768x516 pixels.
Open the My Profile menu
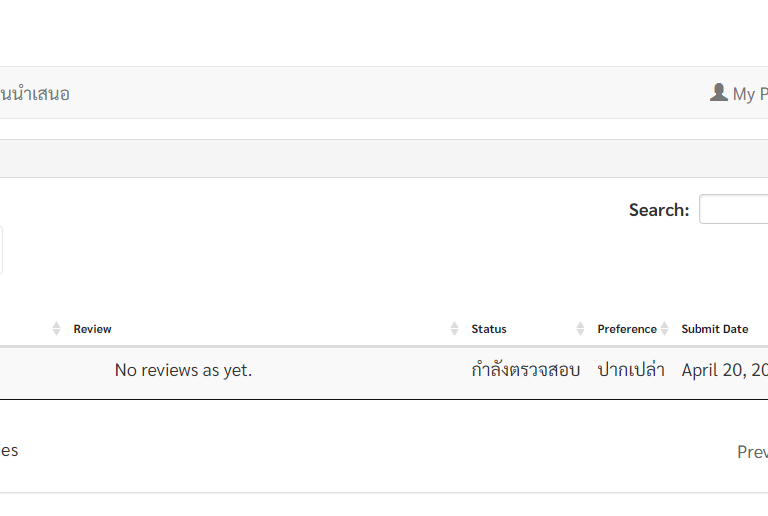(x=744, y=94)
